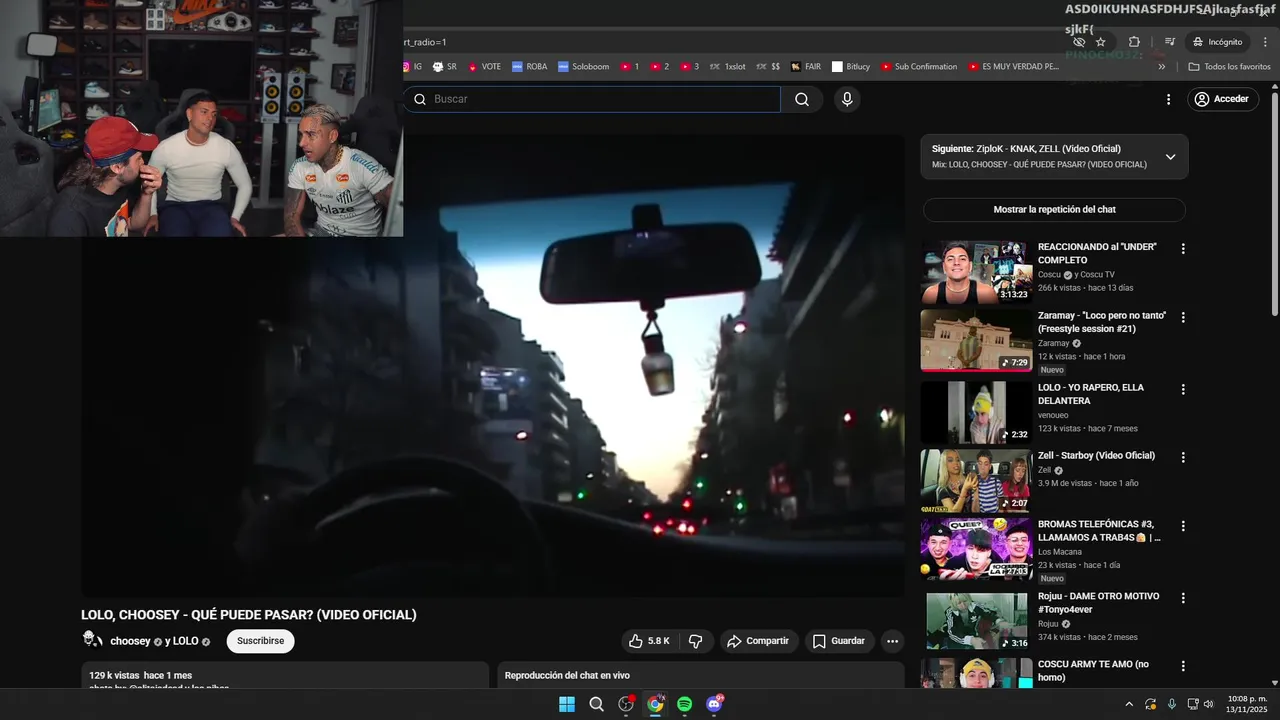Screen dimensions: 1280x720
Task: Click COSCU ARMY TE AMO video title
Action: 1093,671
